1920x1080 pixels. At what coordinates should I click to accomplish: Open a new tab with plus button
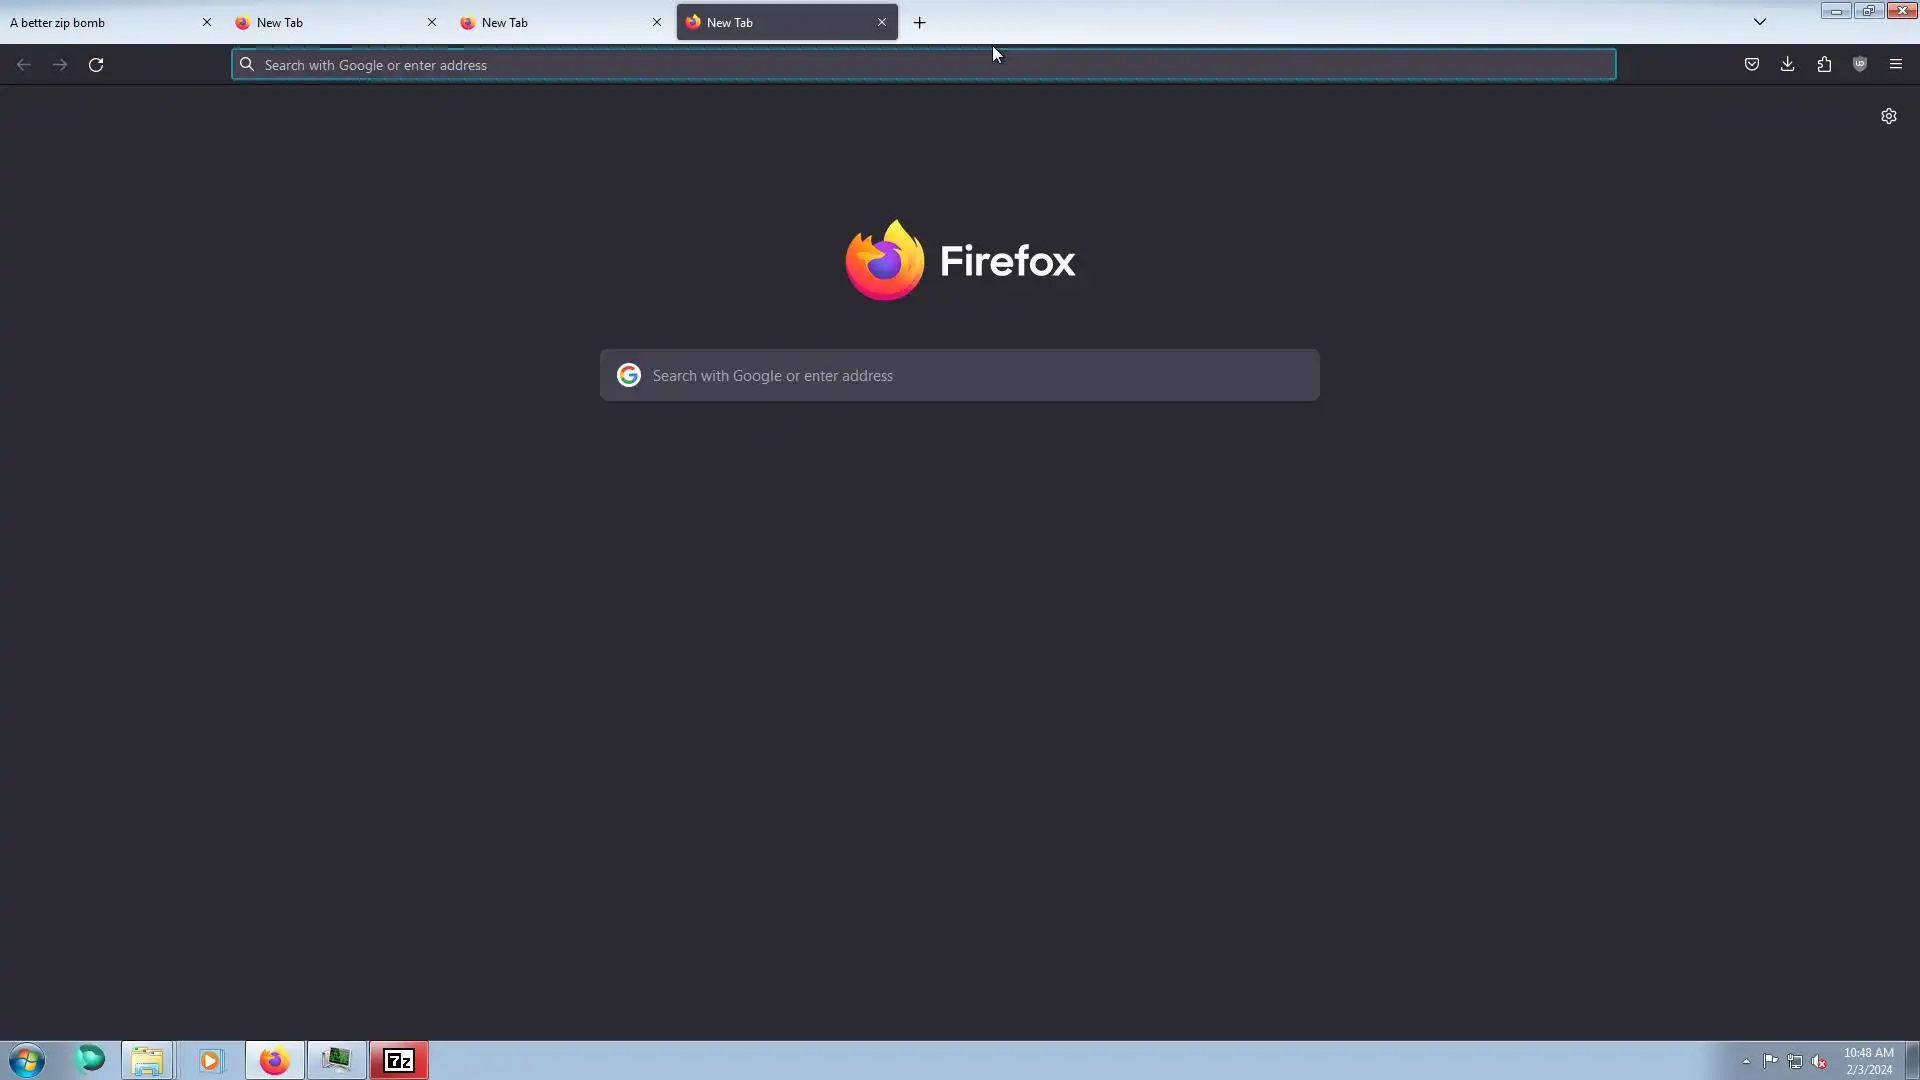click(x=919, y=22)
